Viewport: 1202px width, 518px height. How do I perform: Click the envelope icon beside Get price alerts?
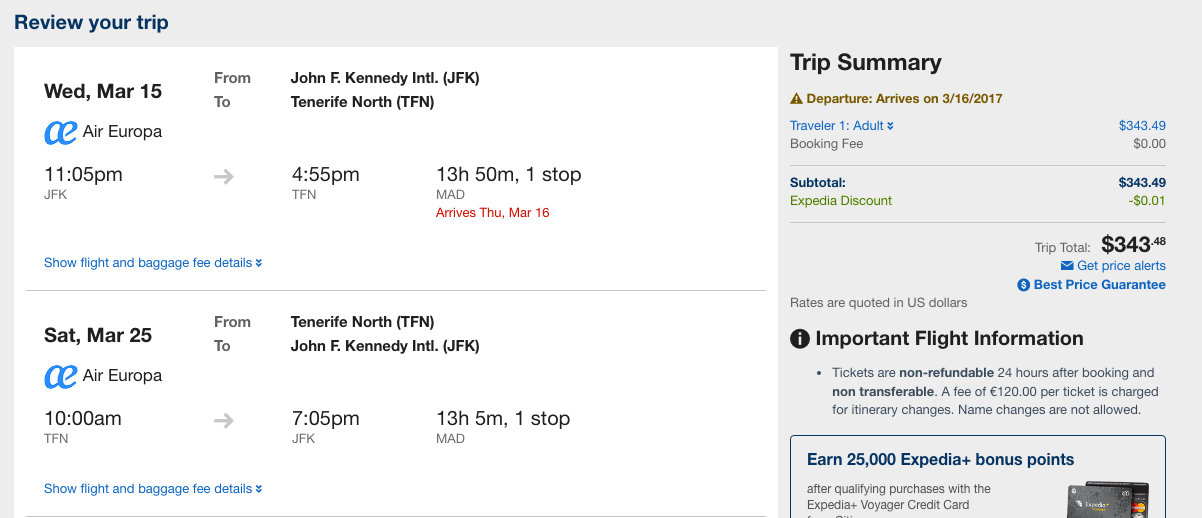click(1067, 266)
